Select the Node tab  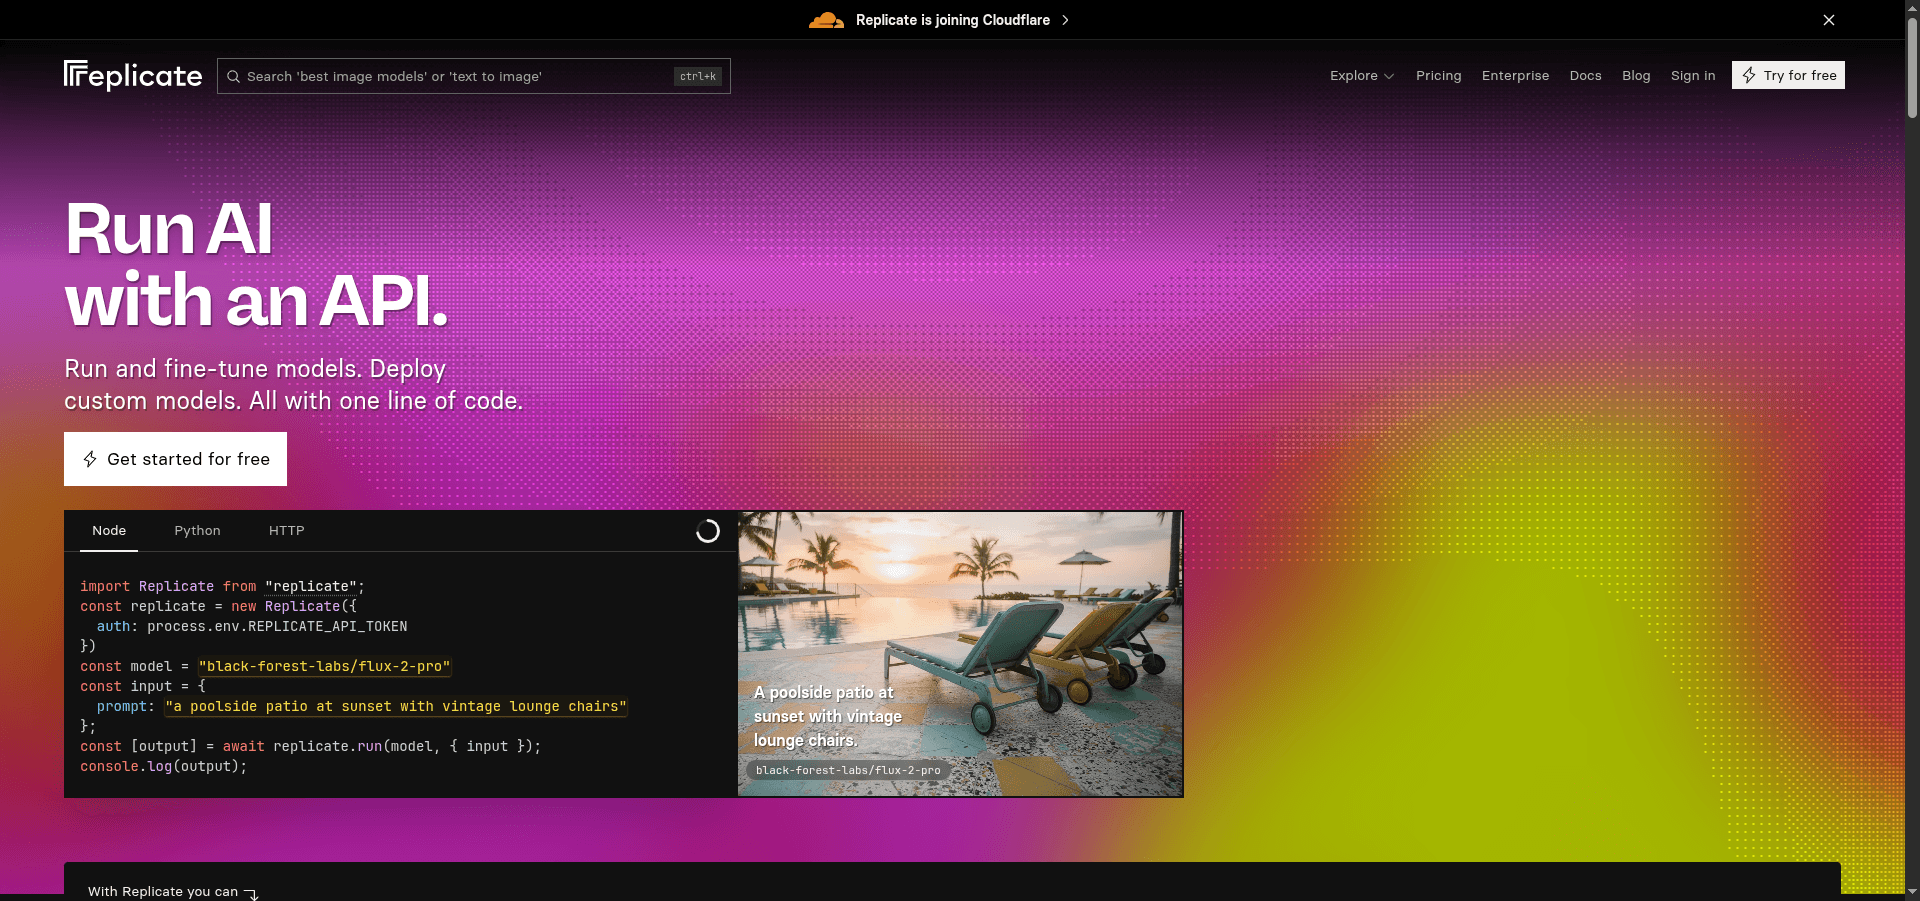[108, 531]
